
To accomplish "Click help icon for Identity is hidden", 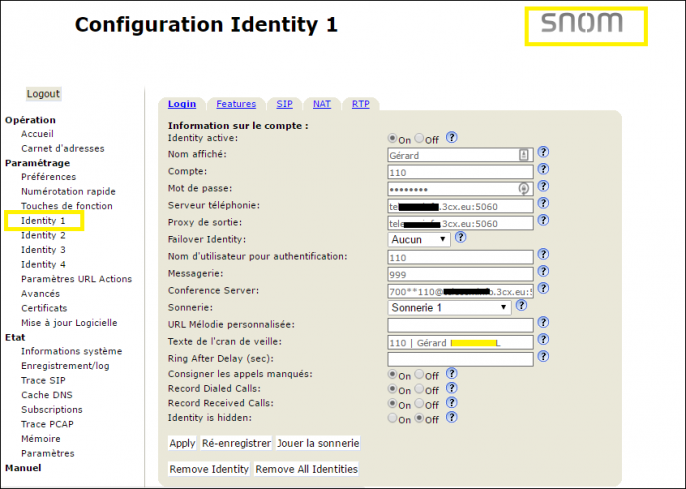I will tap(452, 417).
